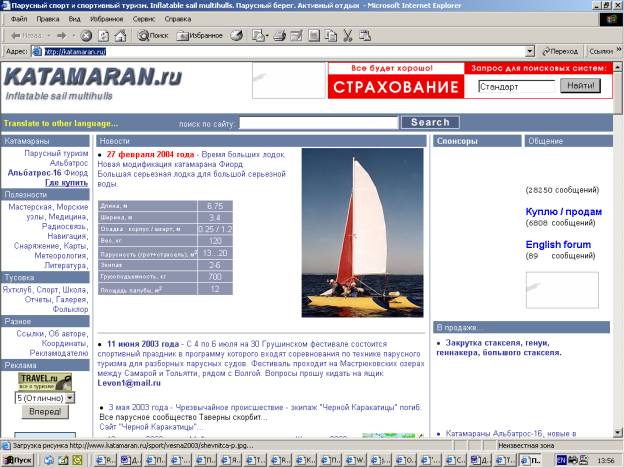Click the Стандарт search query field
The height and width of the screenshot is (468, 624).
point(517,86)
